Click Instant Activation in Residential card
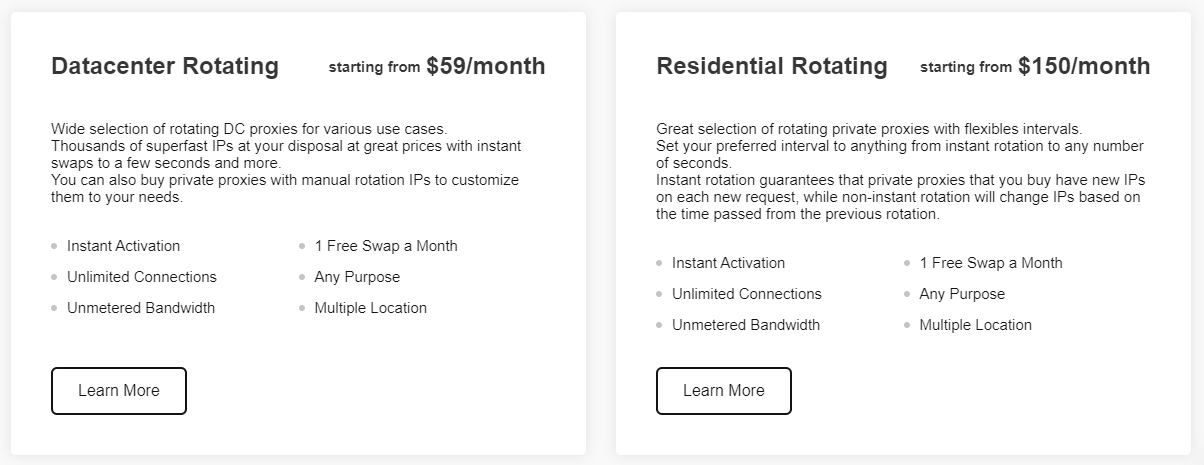 [x=728, y=263]
